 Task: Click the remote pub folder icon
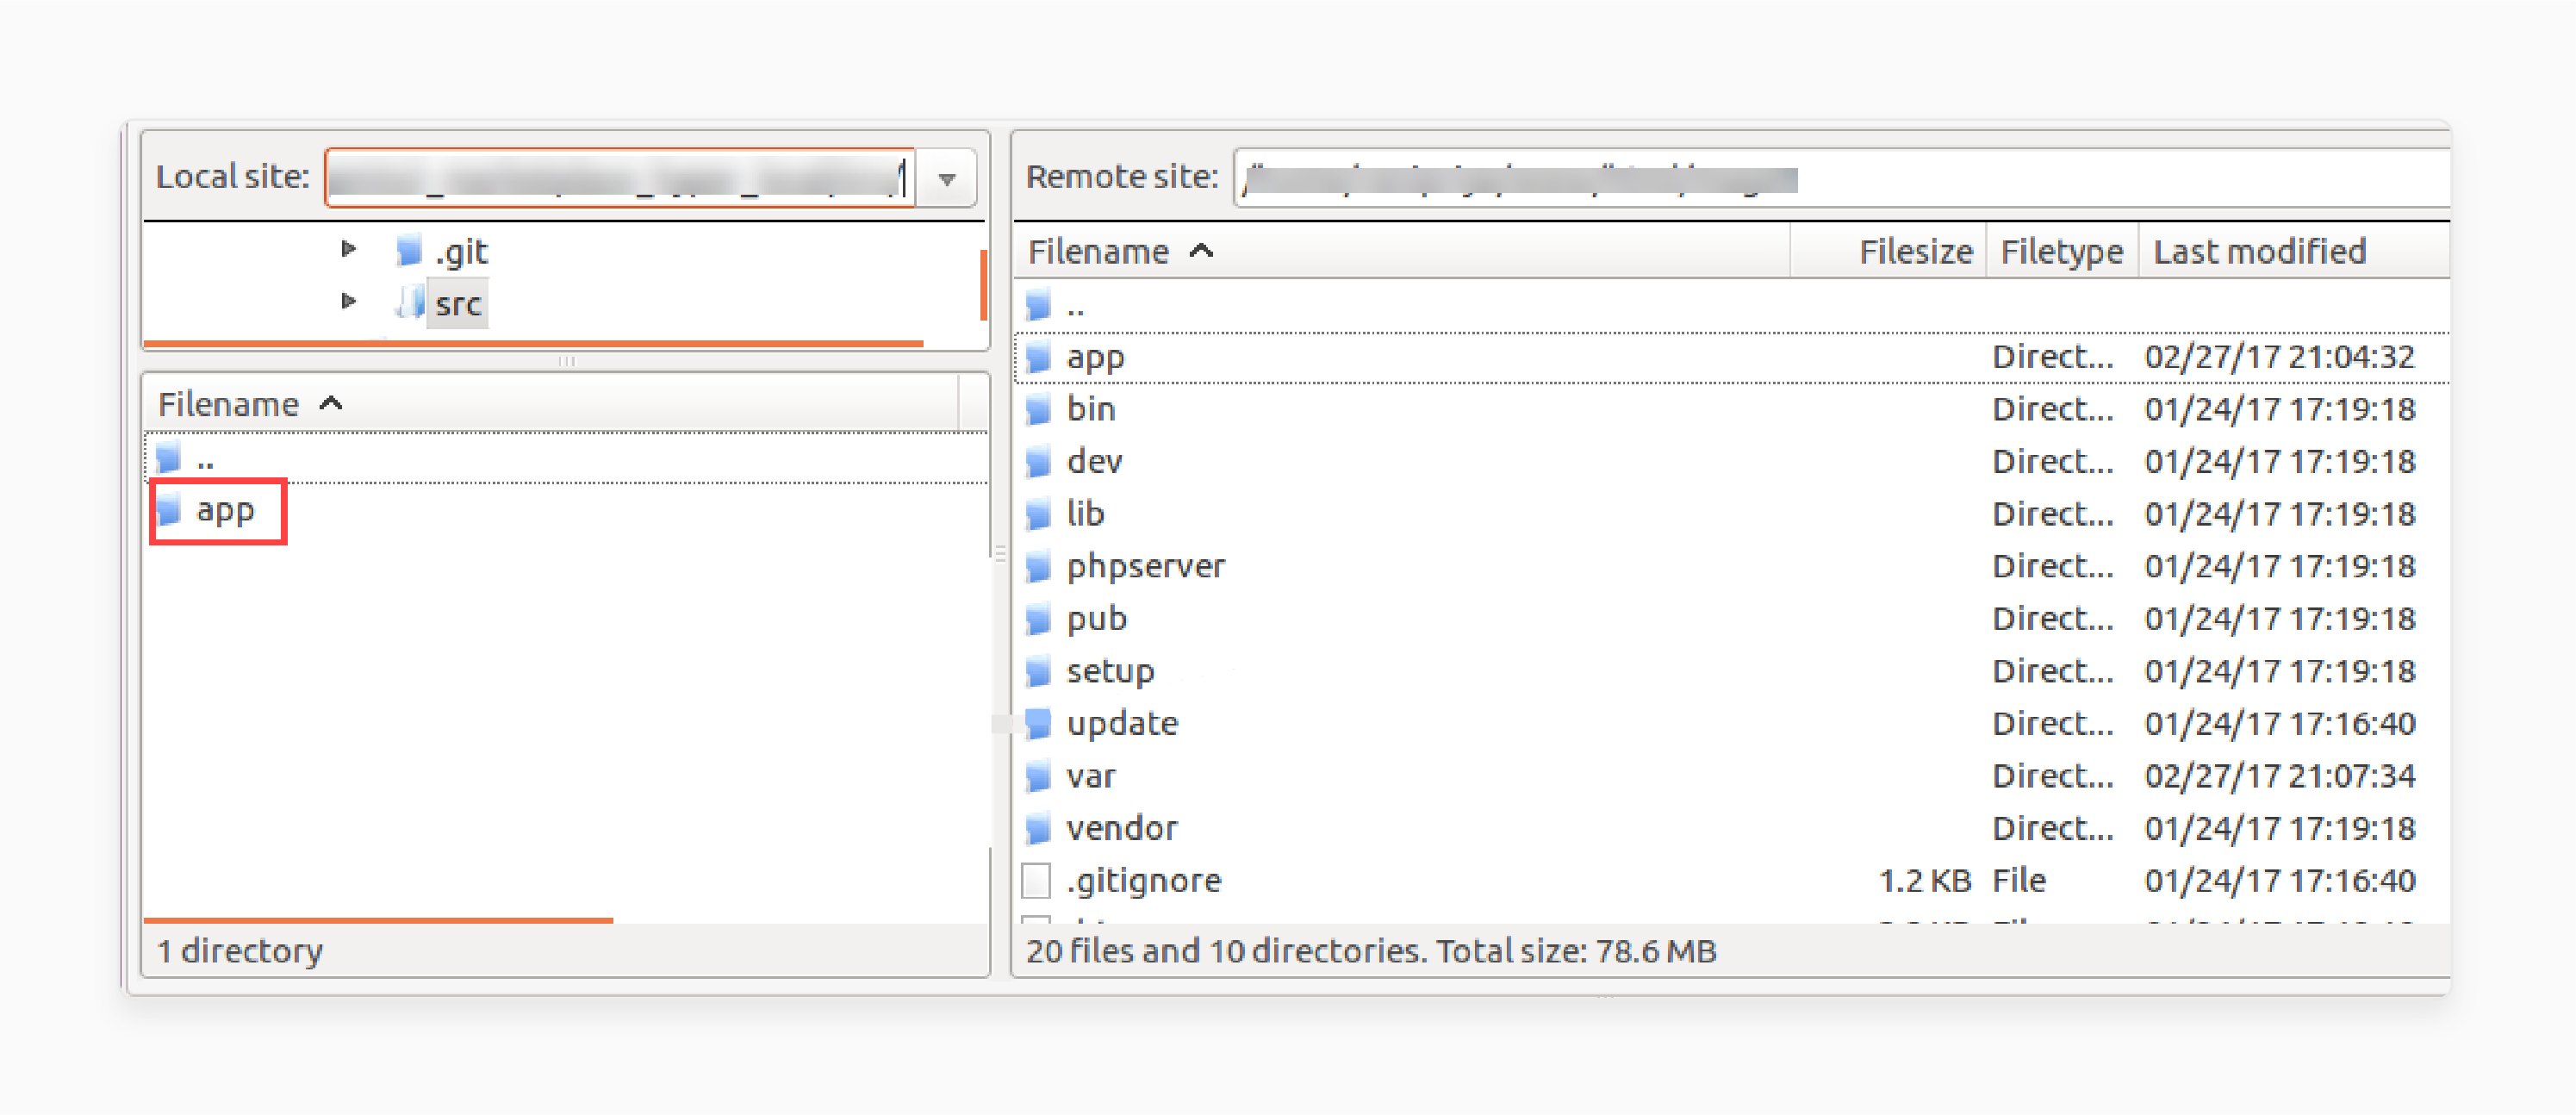[x=1039, y=619]
